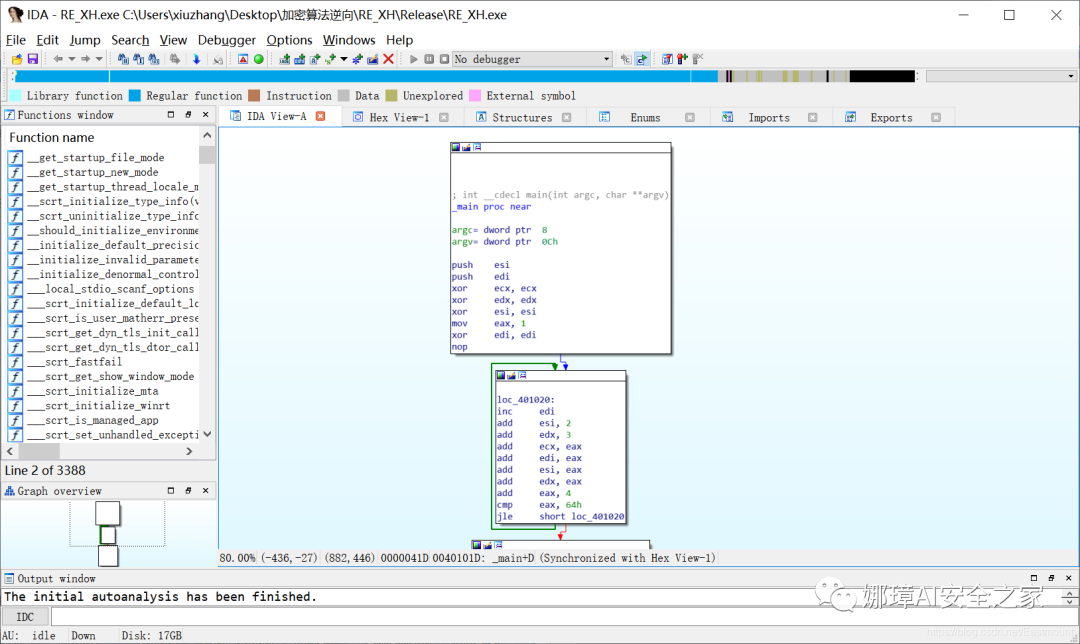
Task: Click the save database floppy icon
Action: click(x=32, y=59)
